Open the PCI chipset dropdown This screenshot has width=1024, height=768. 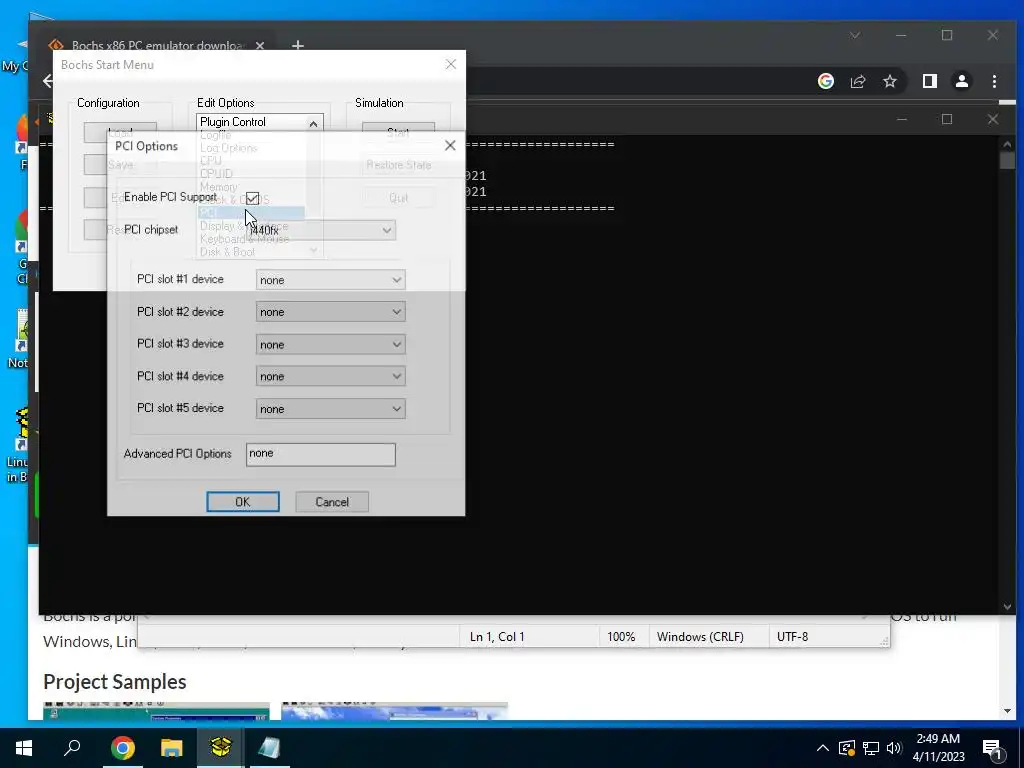(321, 230)
